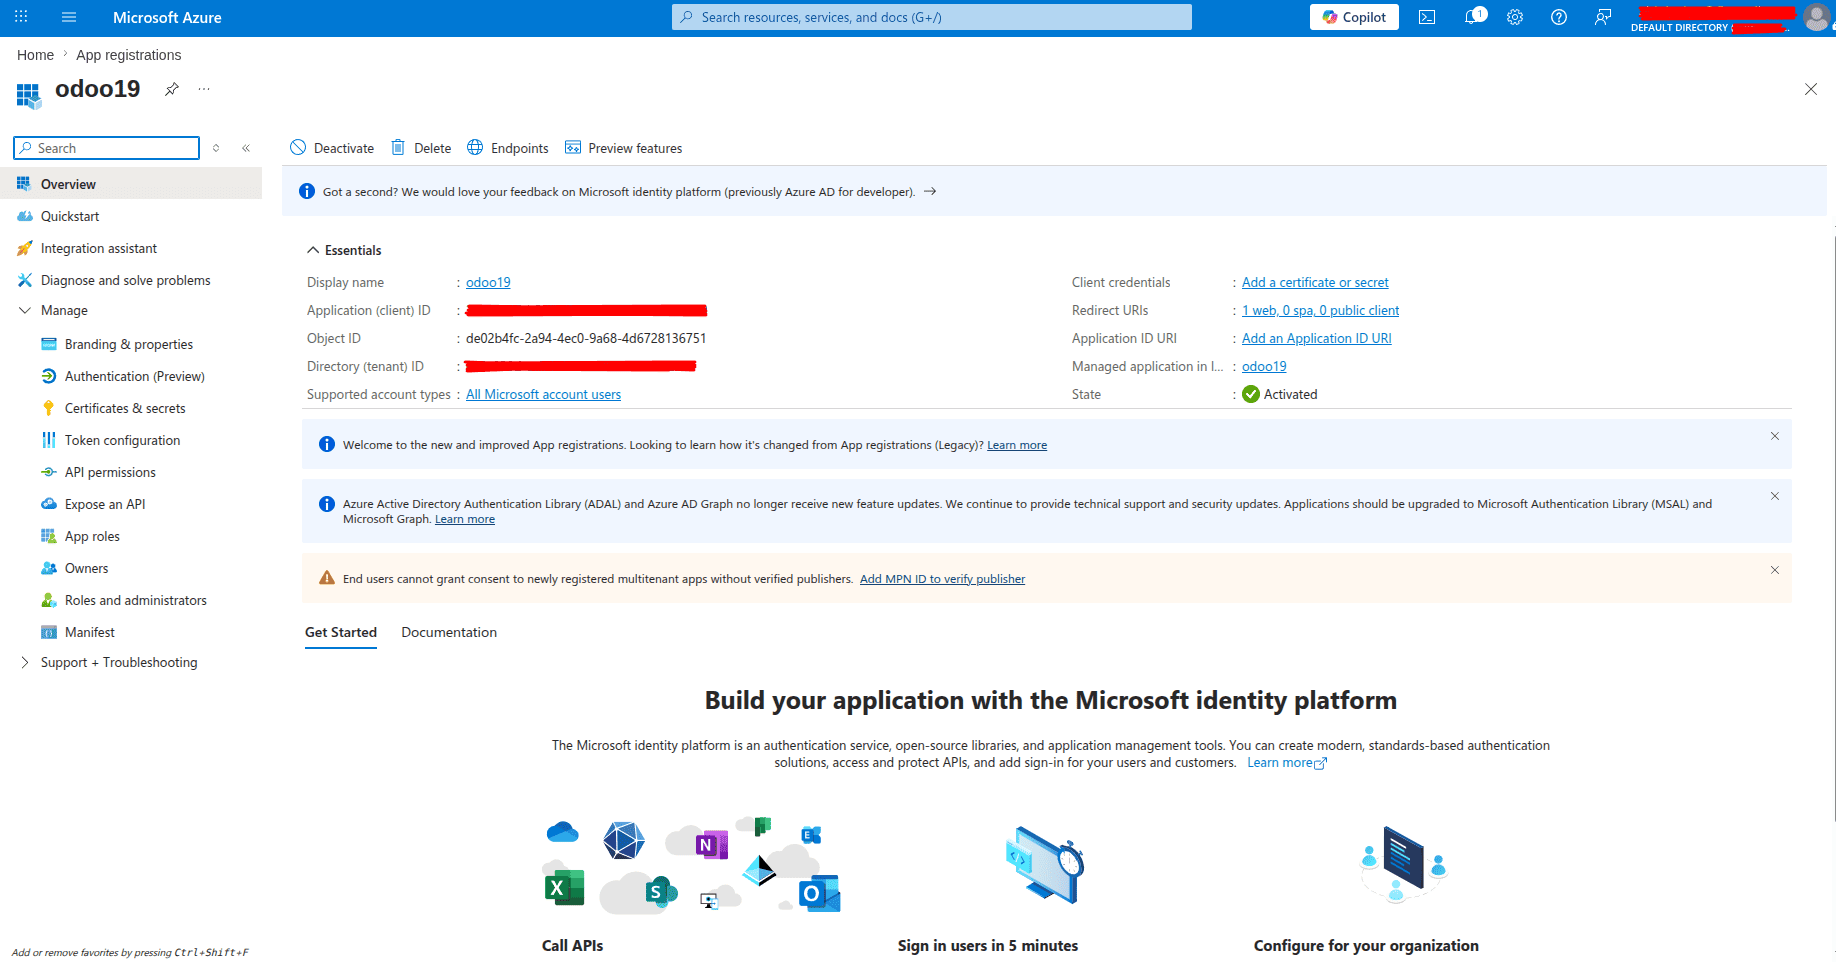Image resolution: width=1836 pixels, height=962 pixels.
Task: Open account avatar menu
Action: 1816,17
